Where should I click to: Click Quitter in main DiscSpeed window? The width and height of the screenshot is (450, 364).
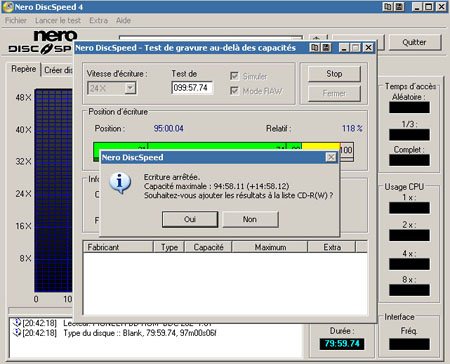point(414,42)
